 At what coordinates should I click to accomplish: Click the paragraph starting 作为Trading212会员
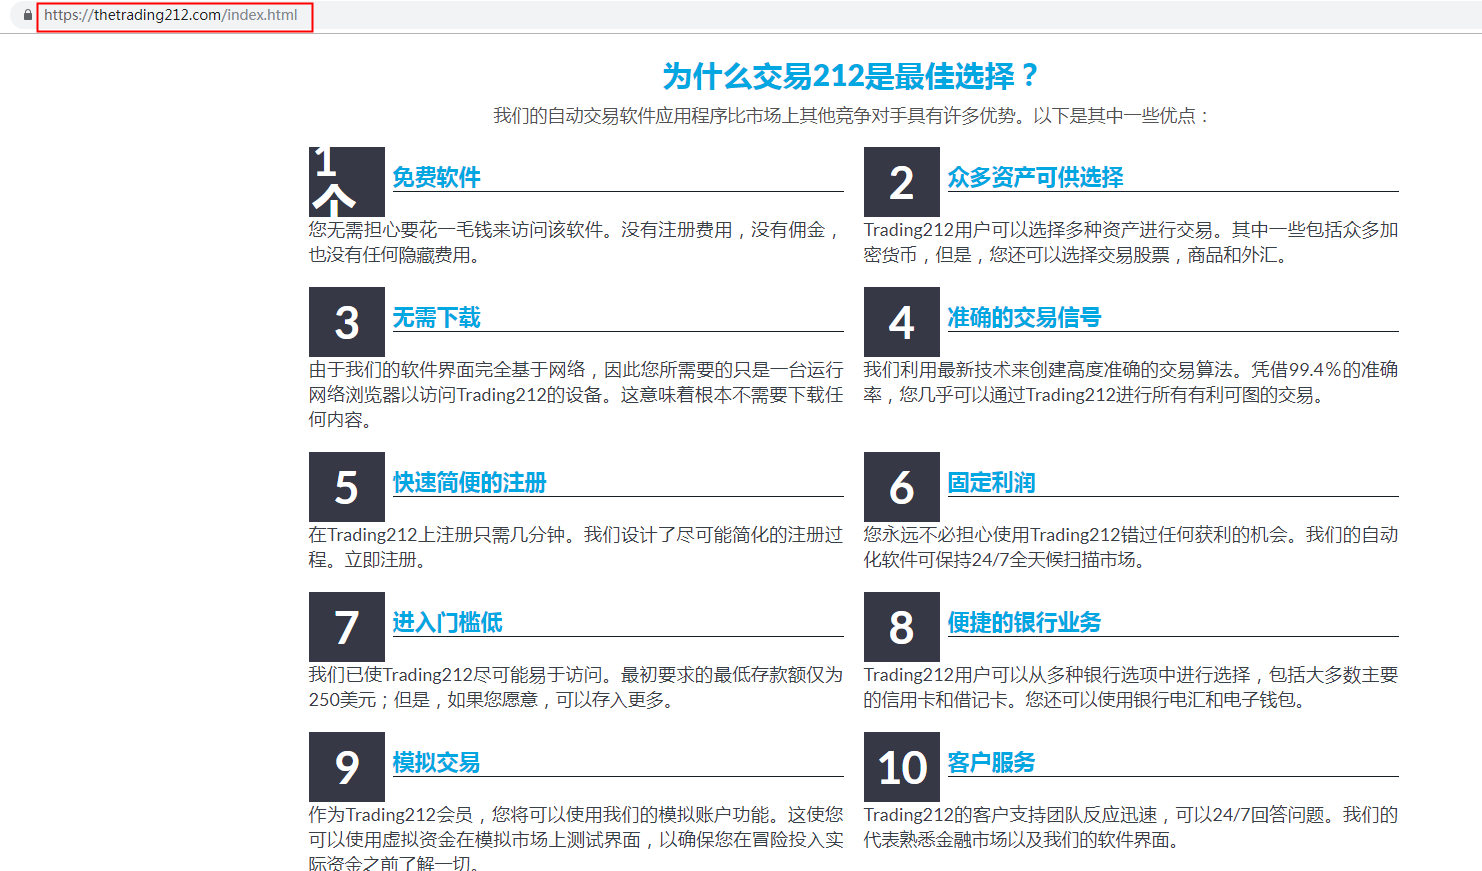[x=575, y=838]
